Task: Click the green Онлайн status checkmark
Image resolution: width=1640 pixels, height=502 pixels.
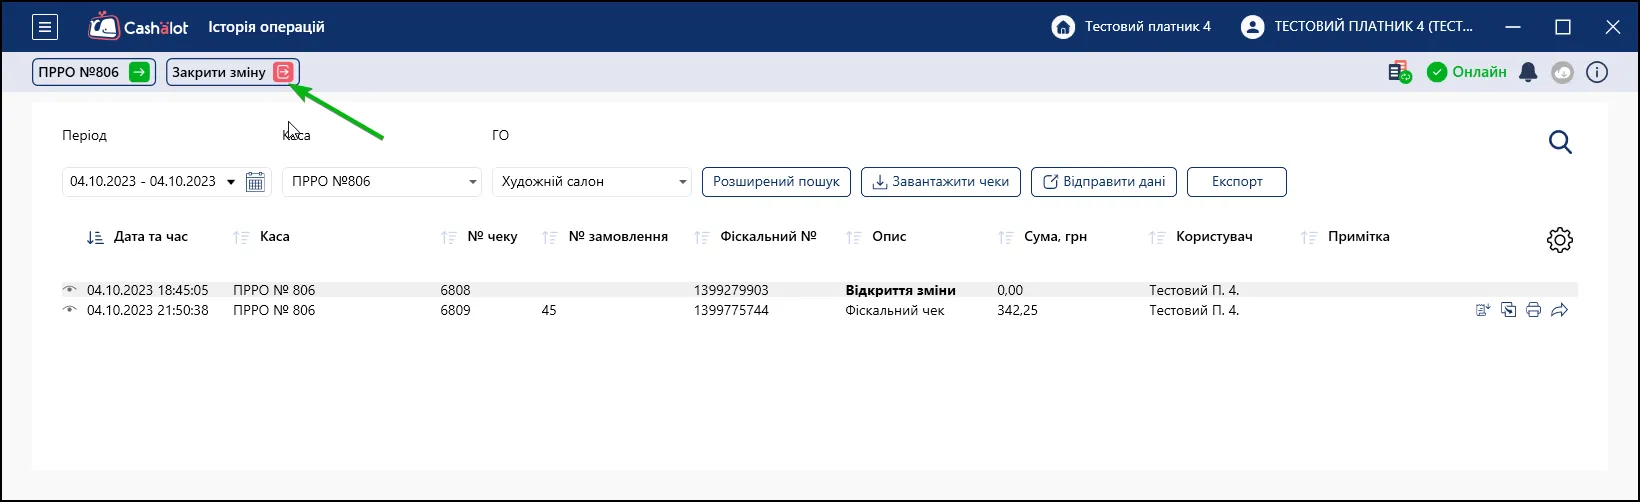Action: point(1437,72)
